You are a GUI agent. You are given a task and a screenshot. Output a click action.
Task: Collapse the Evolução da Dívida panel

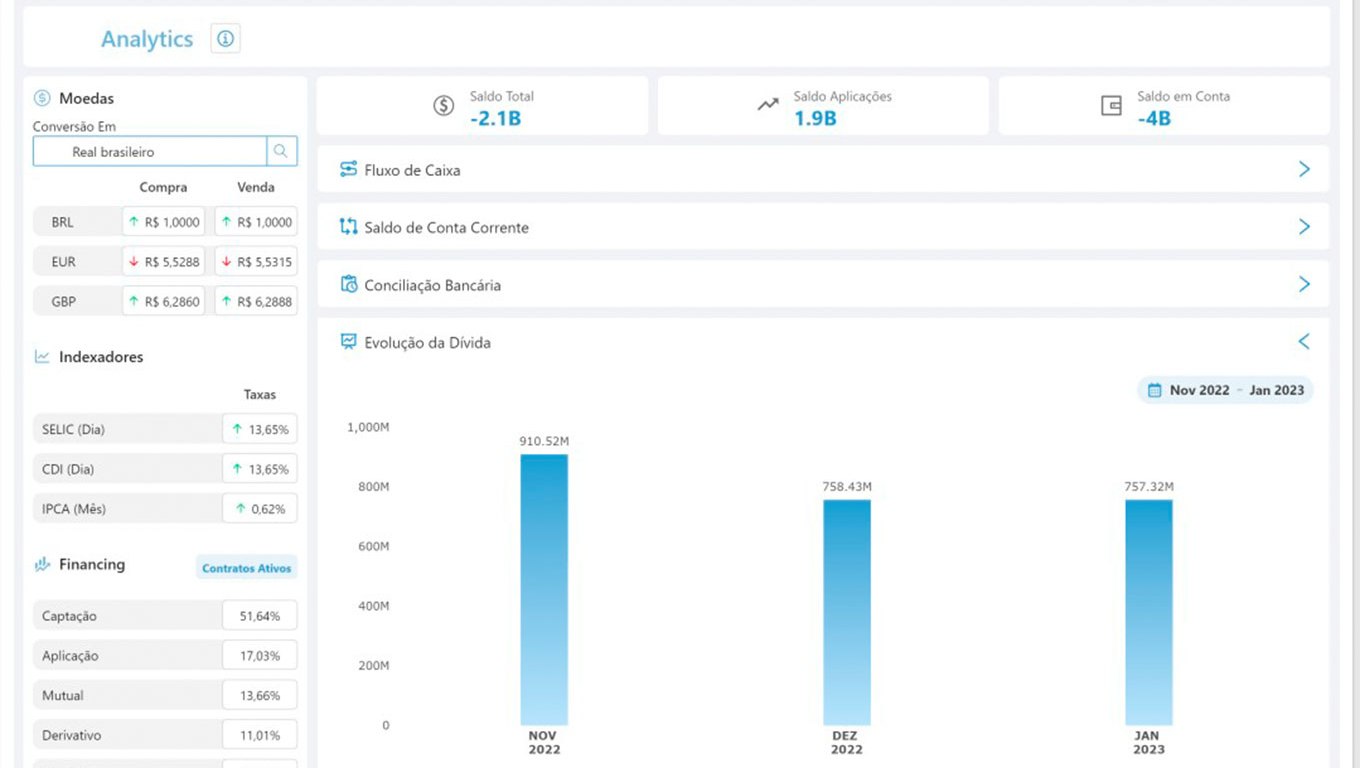1303,342
